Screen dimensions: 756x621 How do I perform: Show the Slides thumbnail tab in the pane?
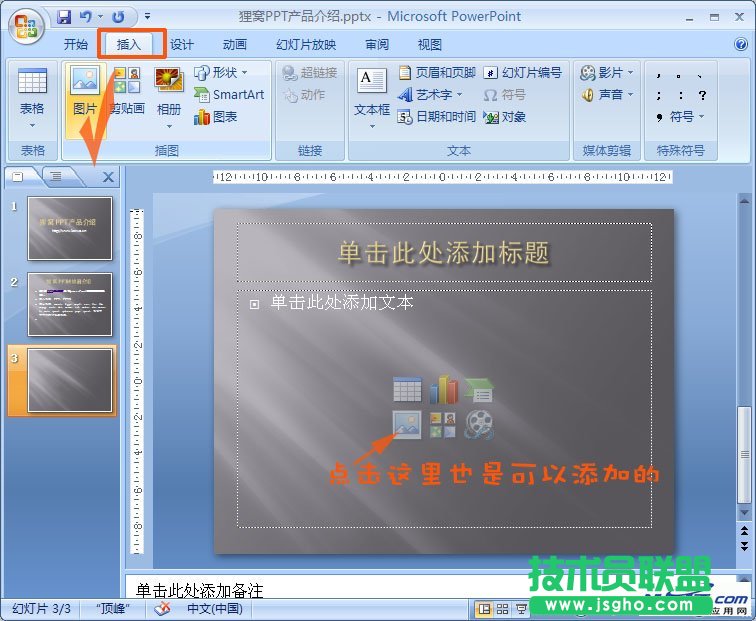pyautogui.click(x=19, y=176)
